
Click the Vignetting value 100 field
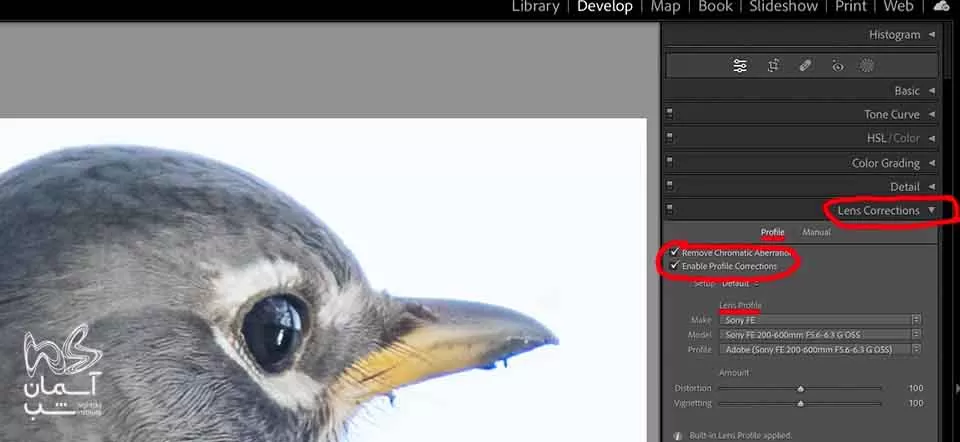click(915, 403)
